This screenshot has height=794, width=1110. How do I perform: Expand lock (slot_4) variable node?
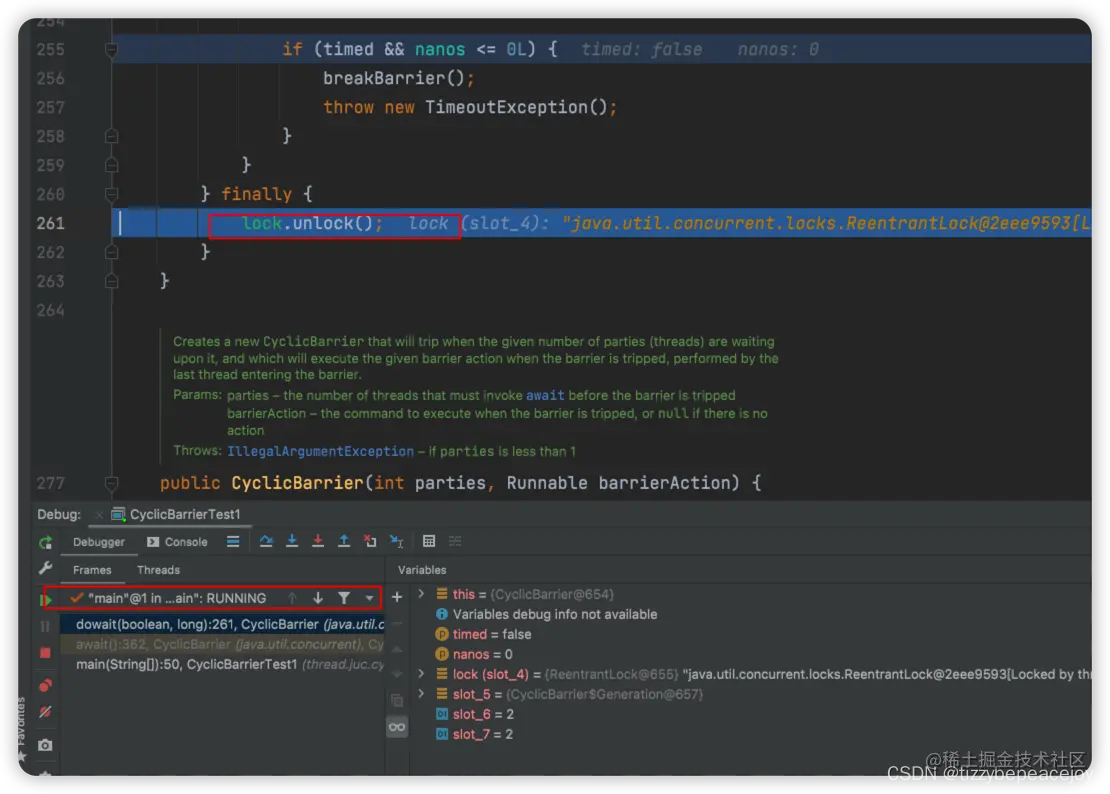point(421,674)
